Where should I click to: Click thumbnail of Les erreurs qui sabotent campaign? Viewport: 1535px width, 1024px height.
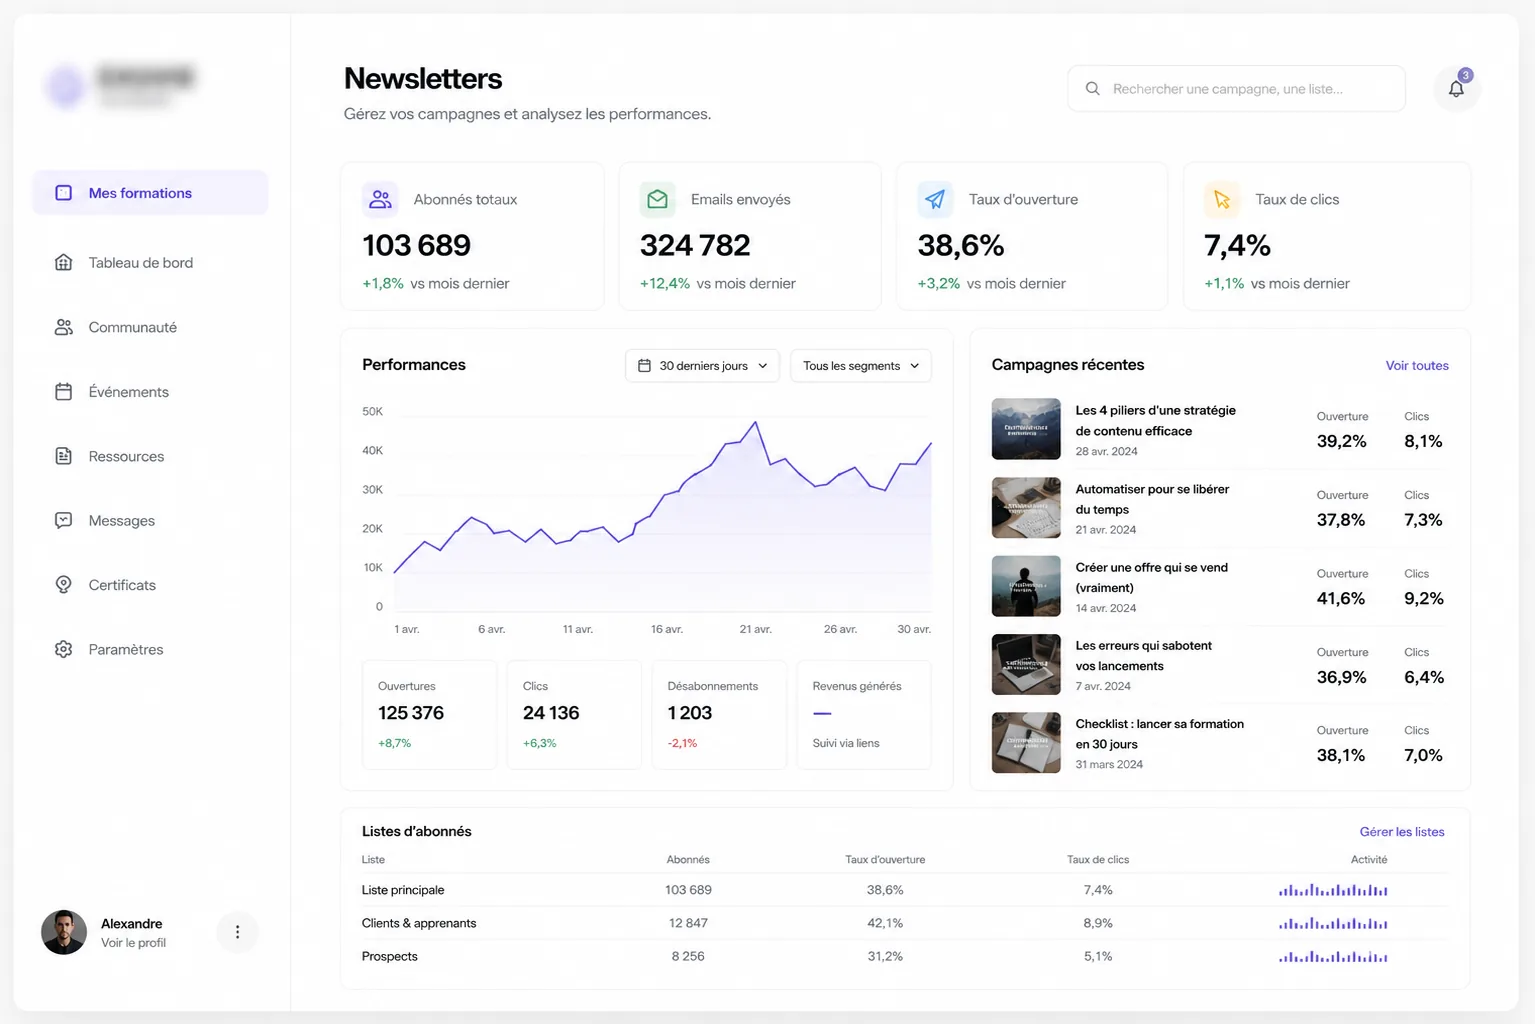click(1026, 664)
